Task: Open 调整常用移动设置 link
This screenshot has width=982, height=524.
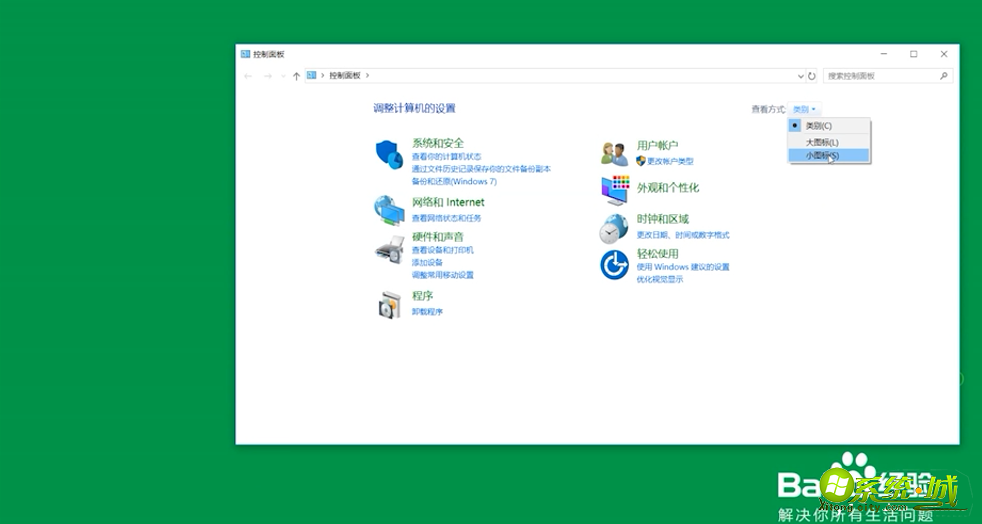Action: point(443,275)
